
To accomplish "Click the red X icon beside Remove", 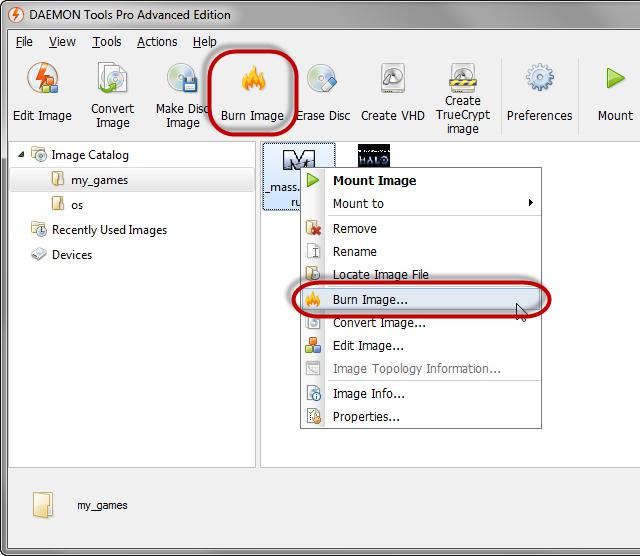I will click(313, 228).
